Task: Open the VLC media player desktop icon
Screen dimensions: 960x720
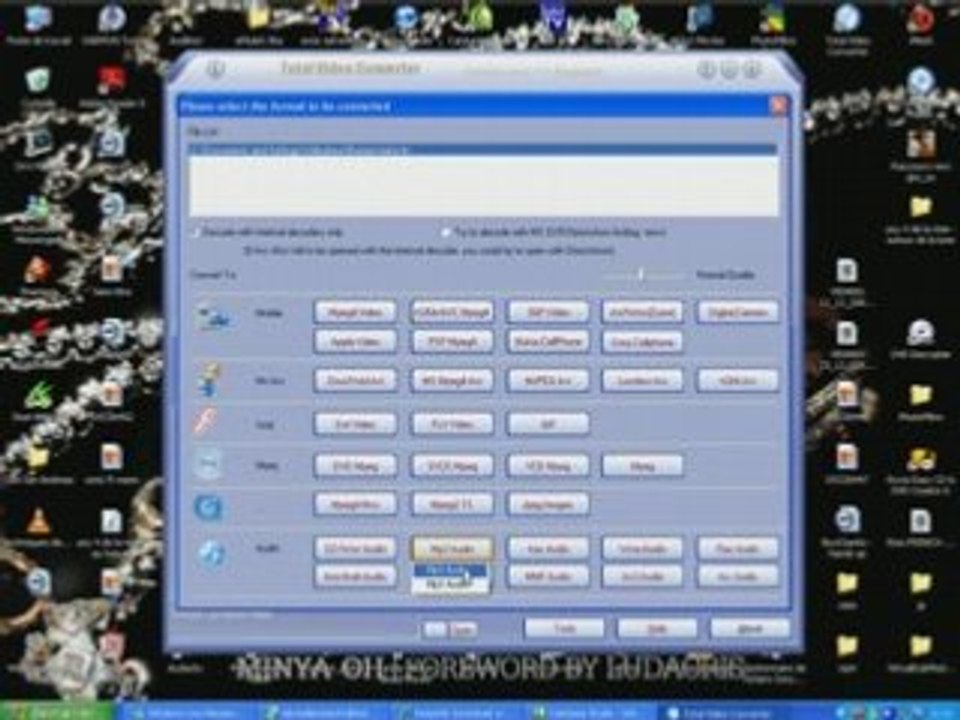Action: 38,521
